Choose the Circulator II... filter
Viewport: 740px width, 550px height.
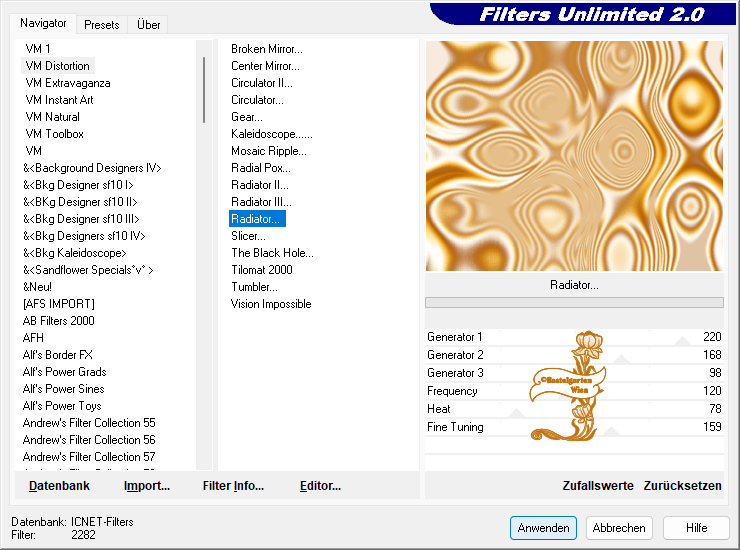pyautogui.click(x=262, y=83)
